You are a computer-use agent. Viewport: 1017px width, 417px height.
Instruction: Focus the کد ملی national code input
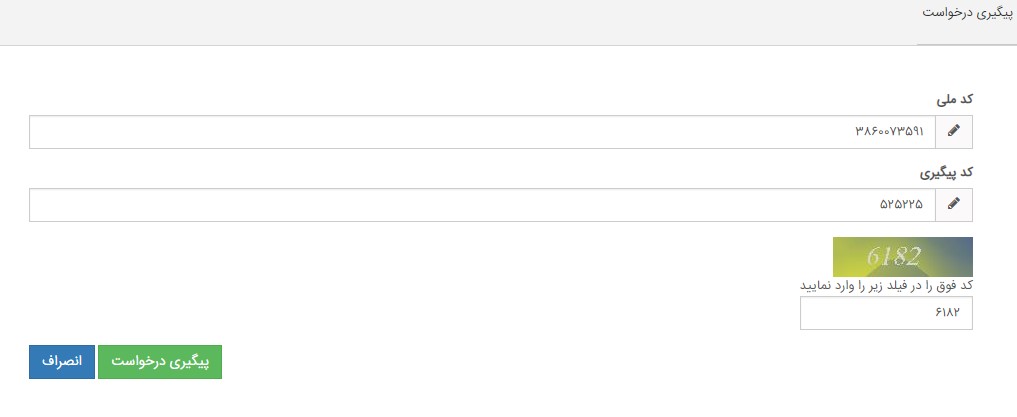pyautogui.click(x=482, y=132)
